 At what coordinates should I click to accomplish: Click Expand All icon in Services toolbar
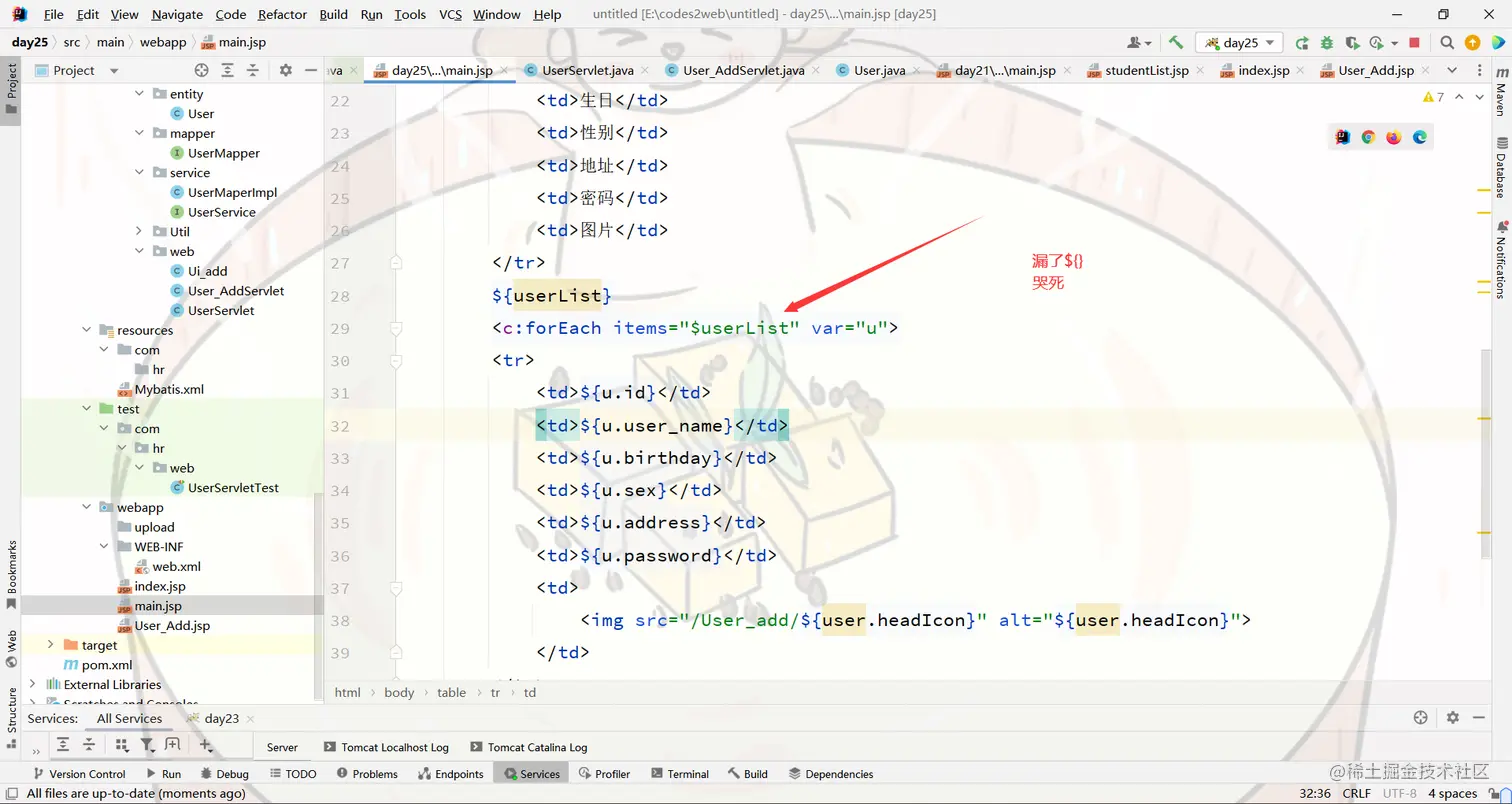click(x=63, y=745)
